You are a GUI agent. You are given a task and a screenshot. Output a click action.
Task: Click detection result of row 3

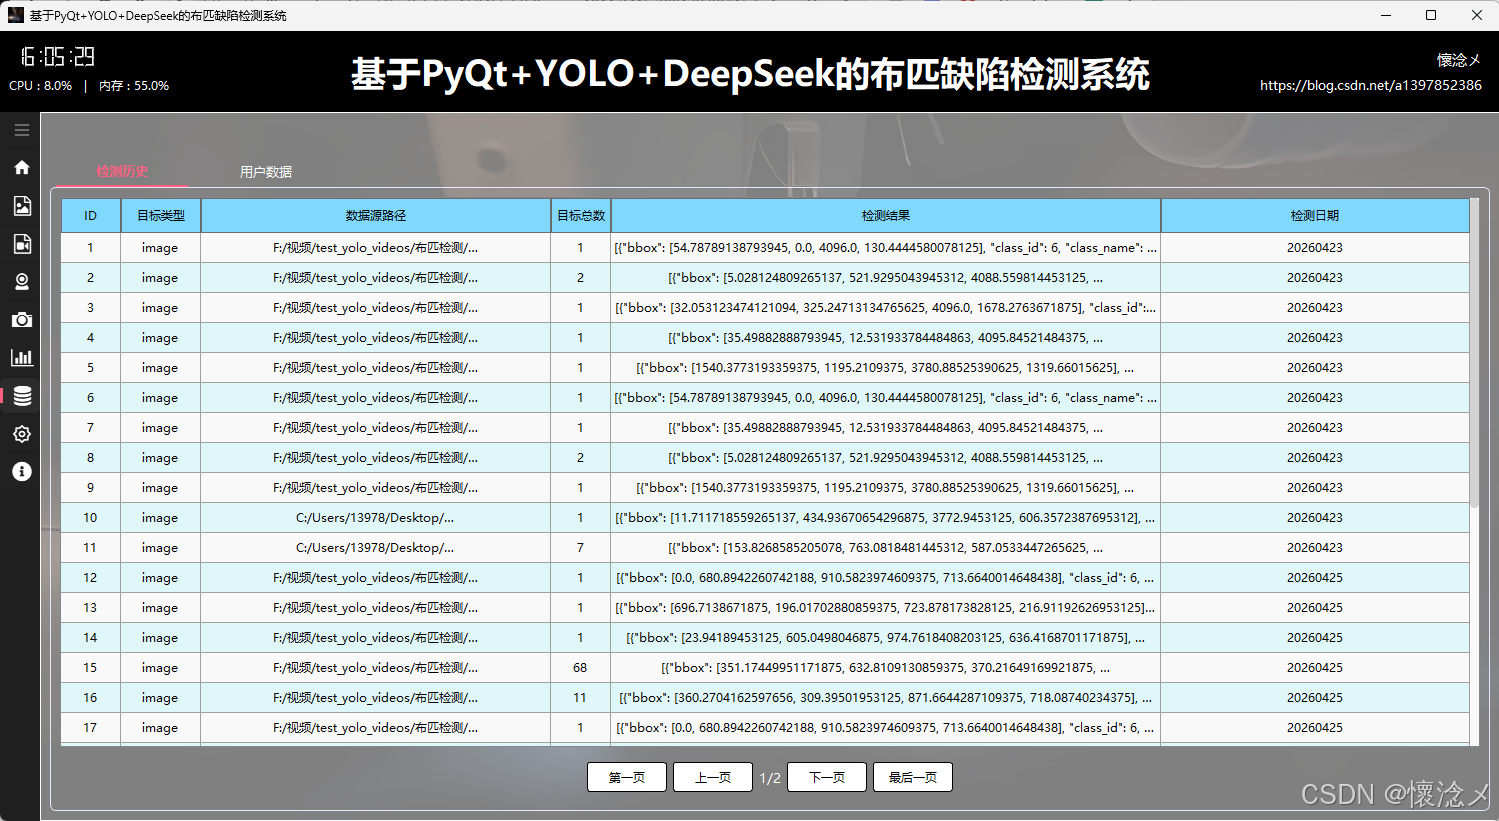[x=886, y=308]
